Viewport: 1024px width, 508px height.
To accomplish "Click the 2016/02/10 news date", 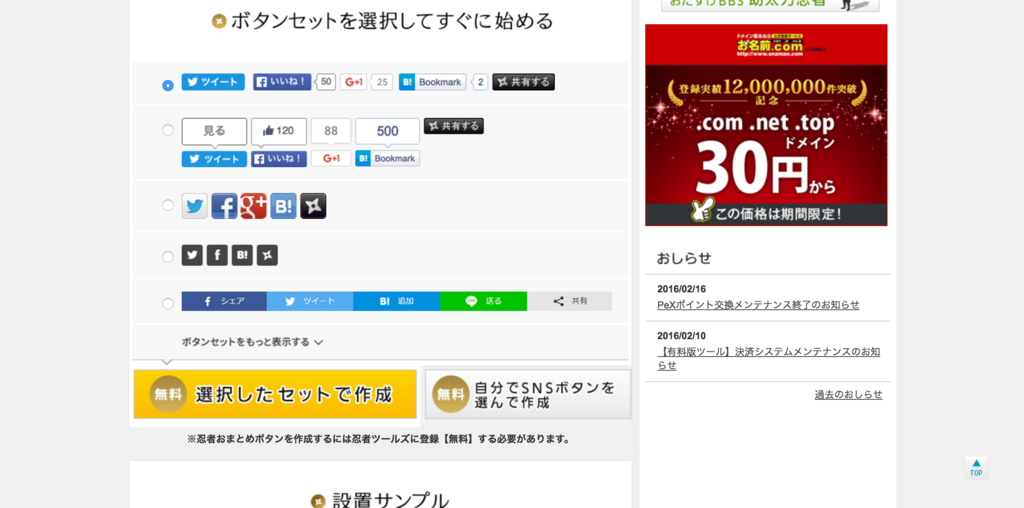I will [681, 336].
